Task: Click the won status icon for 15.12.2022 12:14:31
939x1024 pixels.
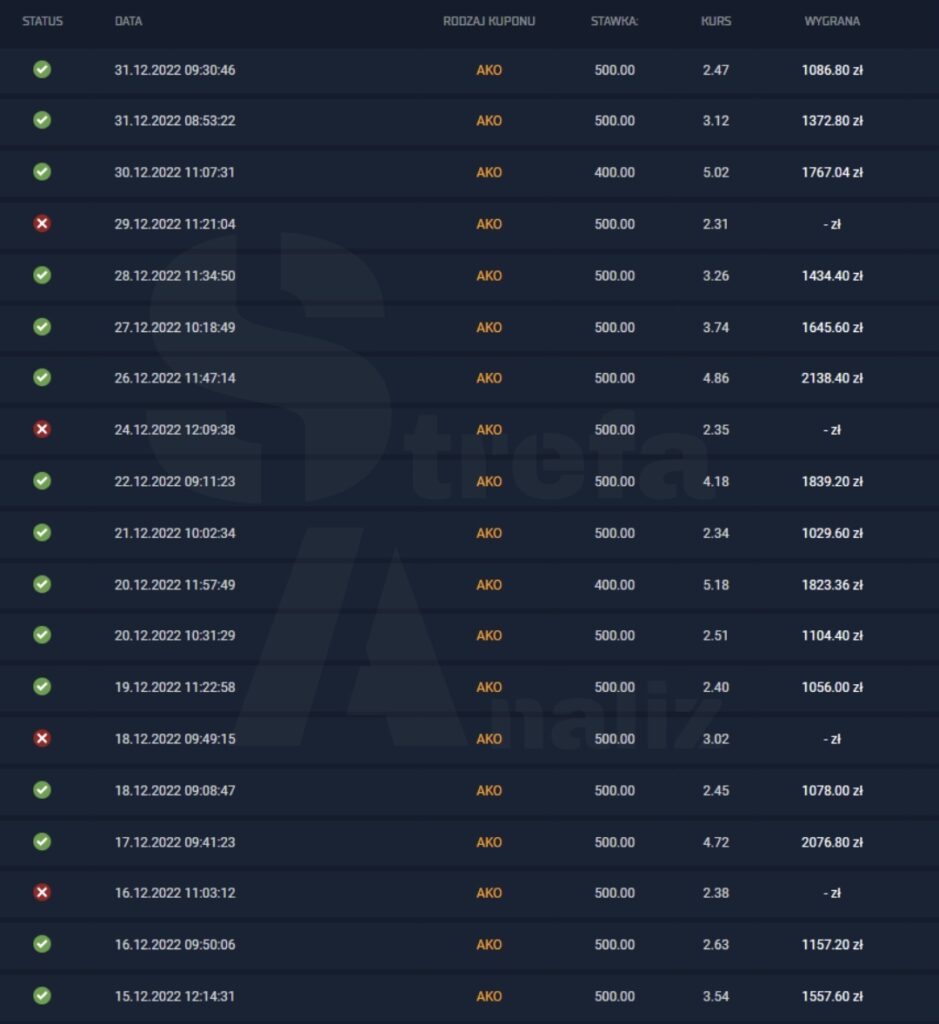Action: (42, 995)
